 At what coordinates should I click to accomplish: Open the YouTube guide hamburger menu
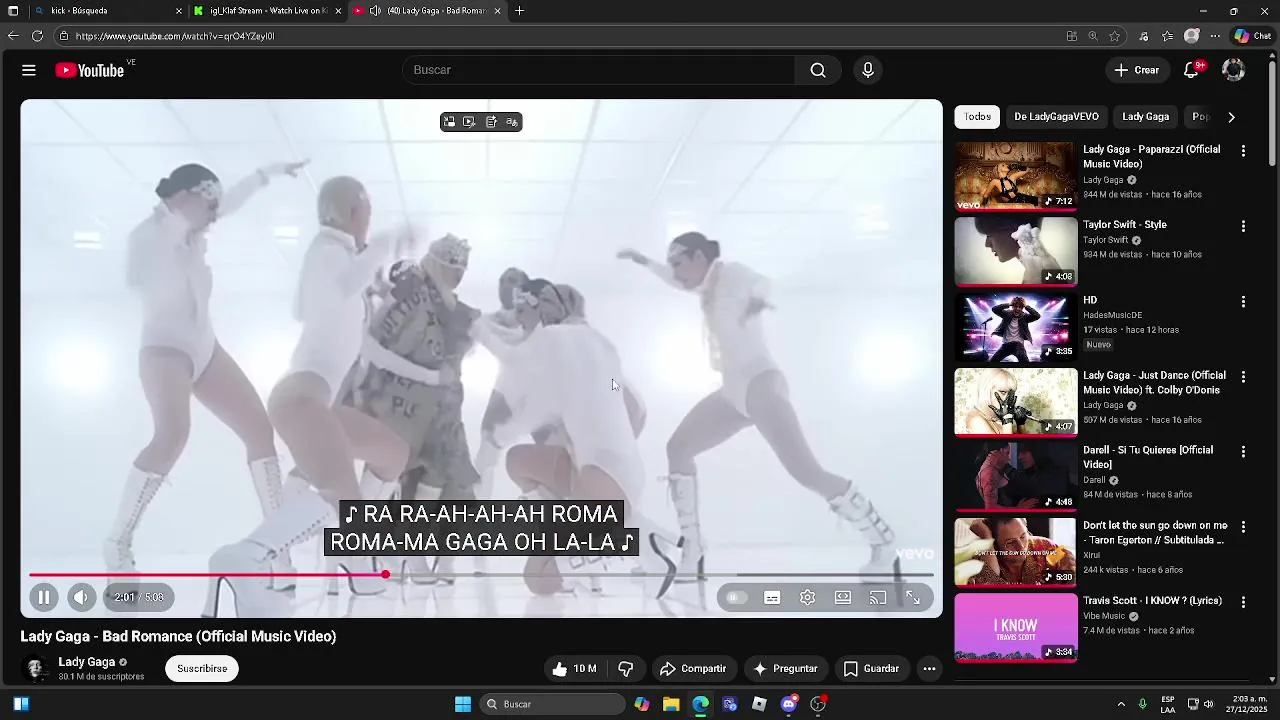(x=29, y=70)
